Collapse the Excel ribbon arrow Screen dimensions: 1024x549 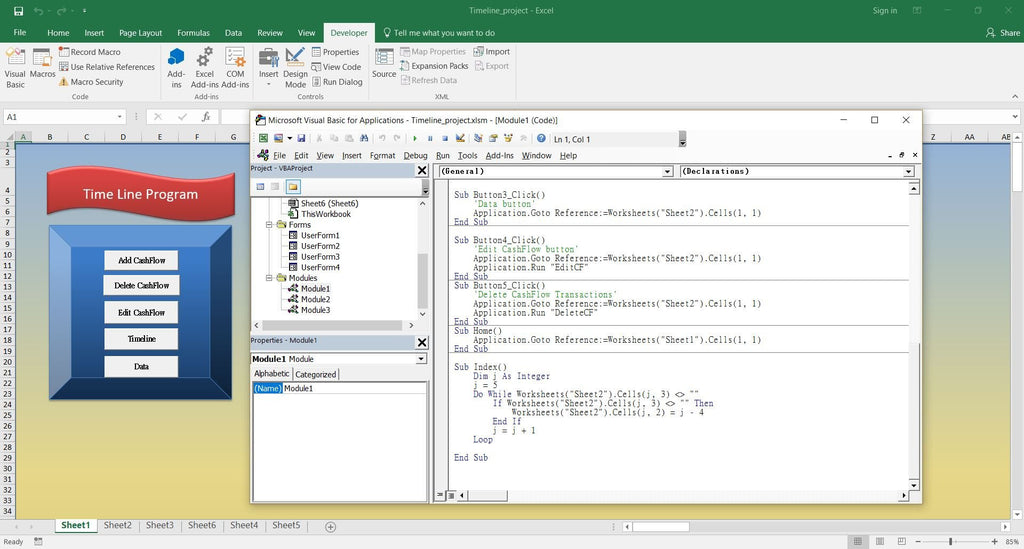(x=1015, y=97)
